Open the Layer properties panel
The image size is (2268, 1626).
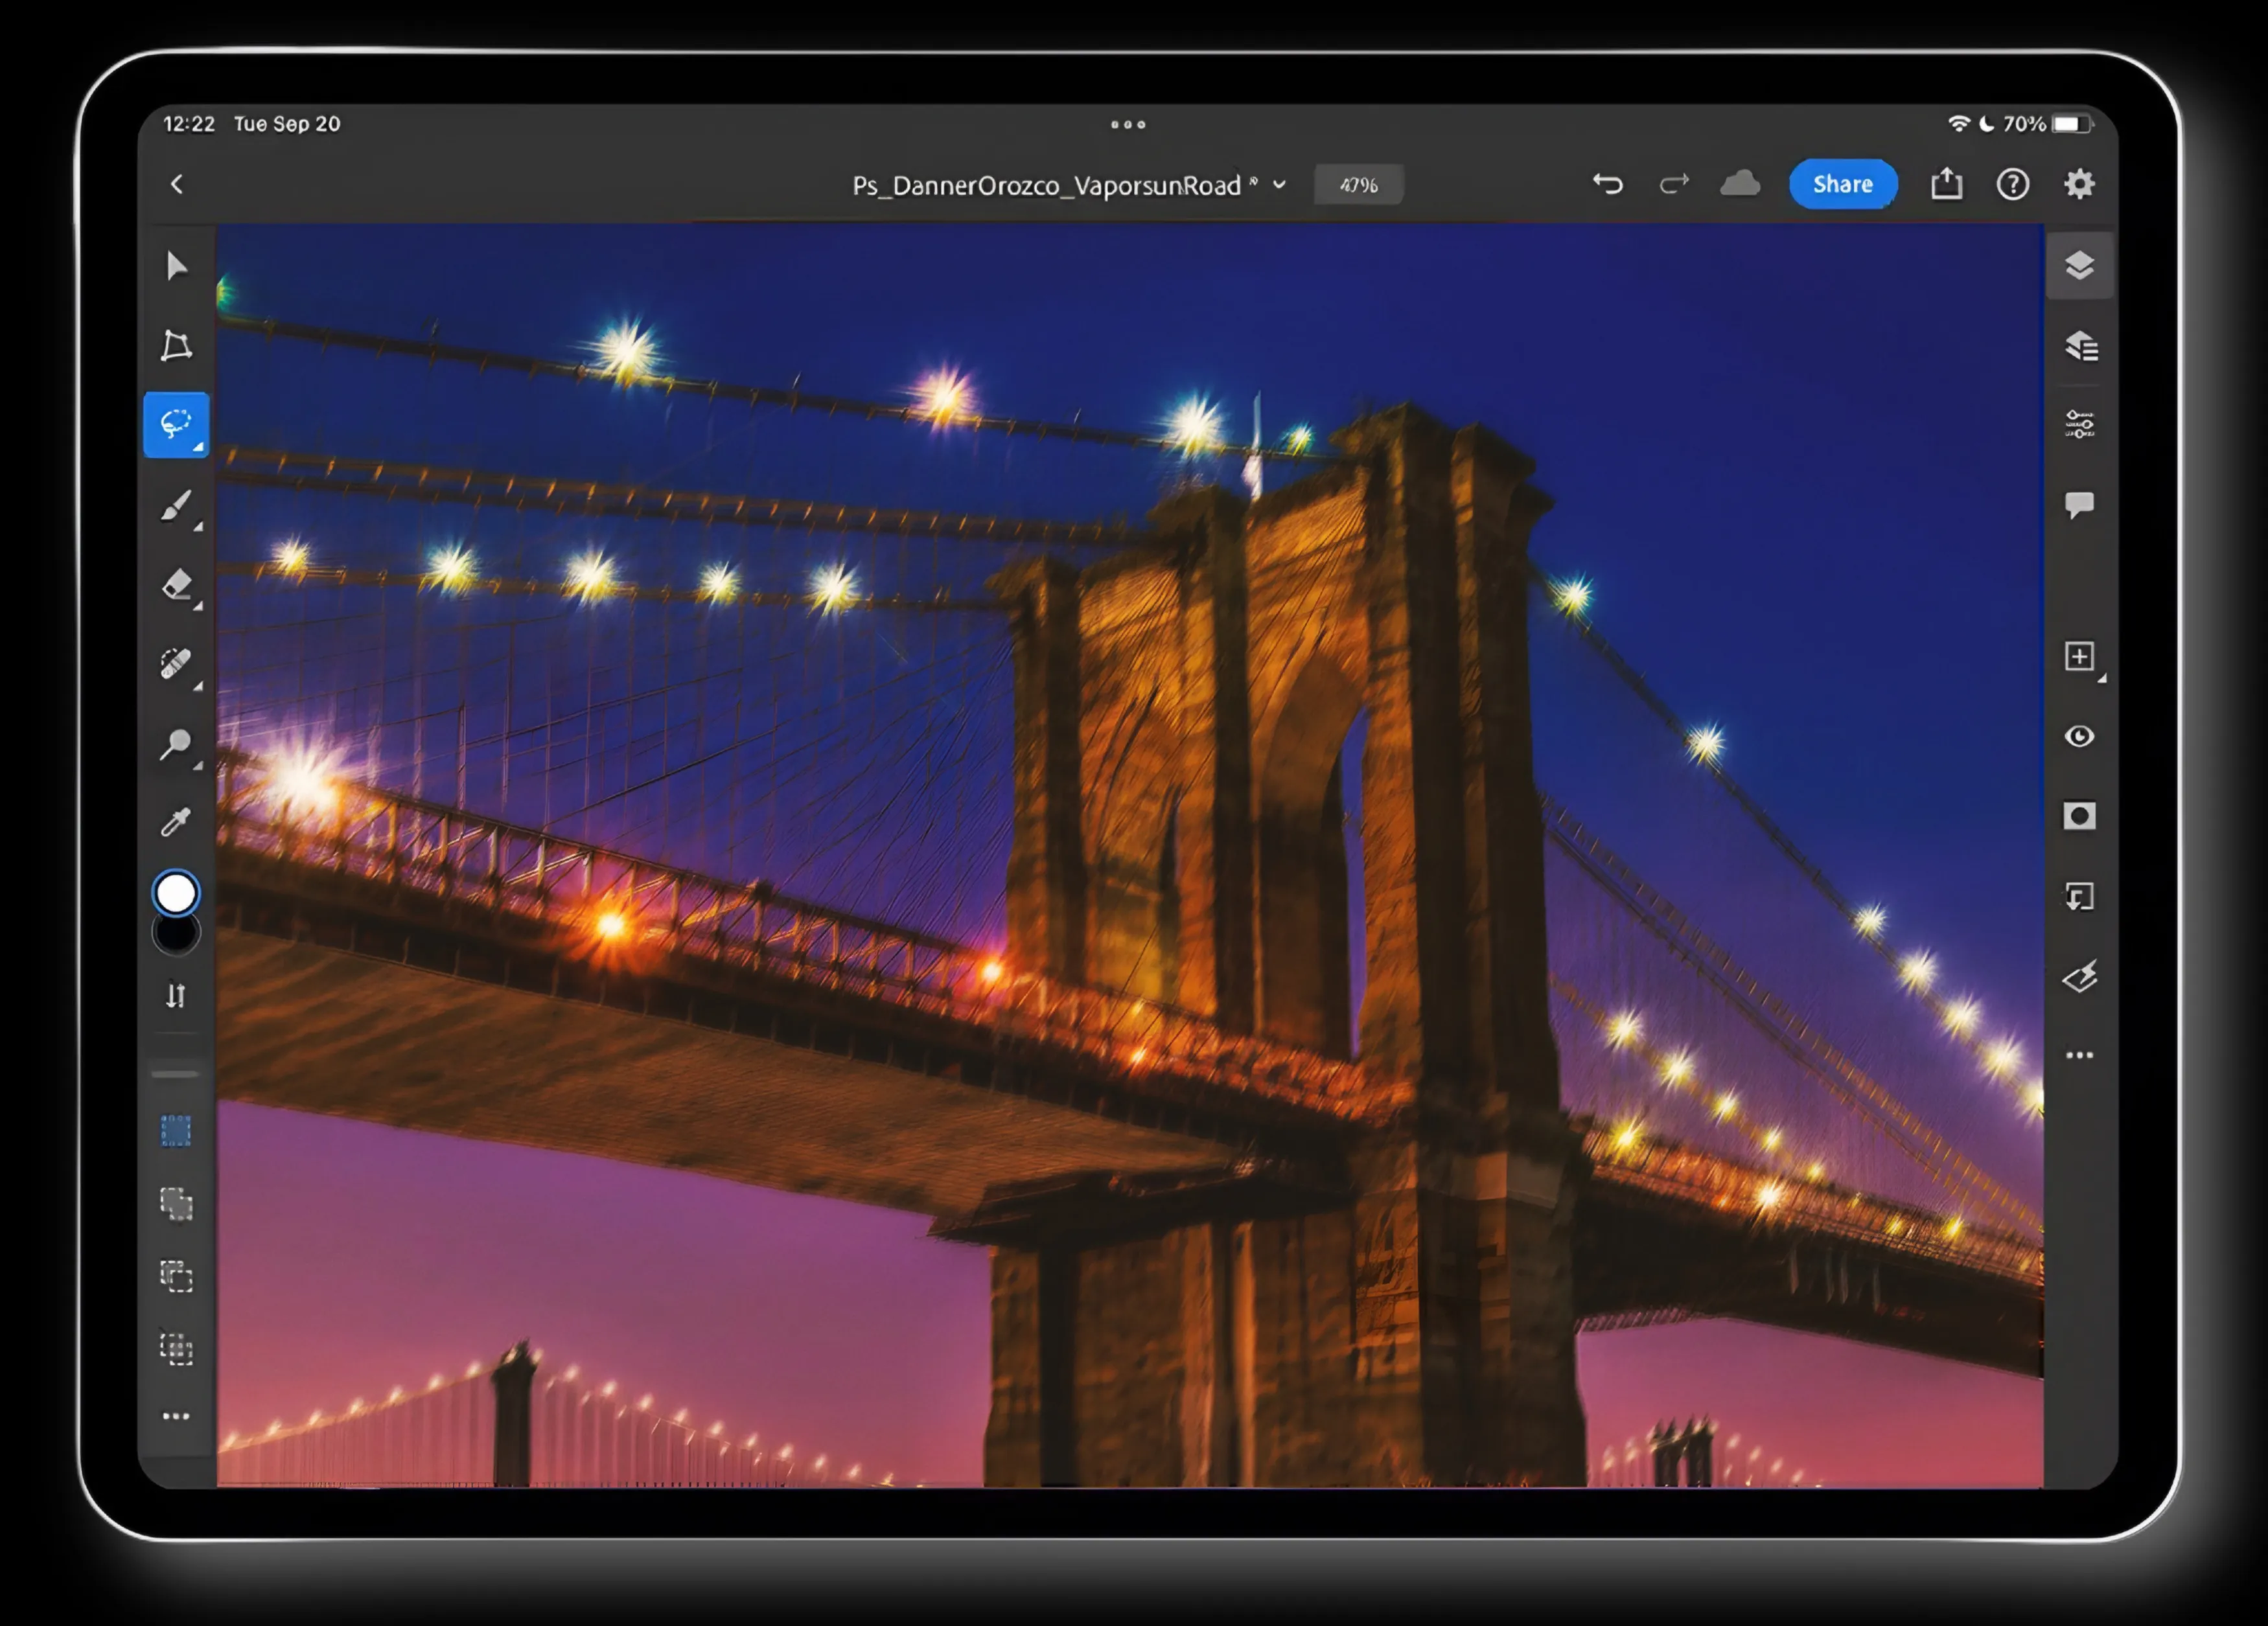click(x=2079, y=425)
